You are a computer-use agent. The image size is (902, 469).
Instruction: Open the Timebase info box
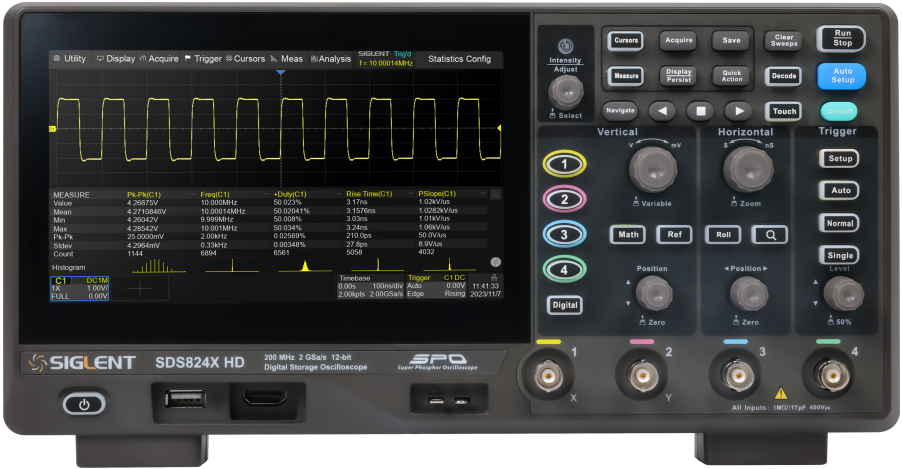click(370, 286)
